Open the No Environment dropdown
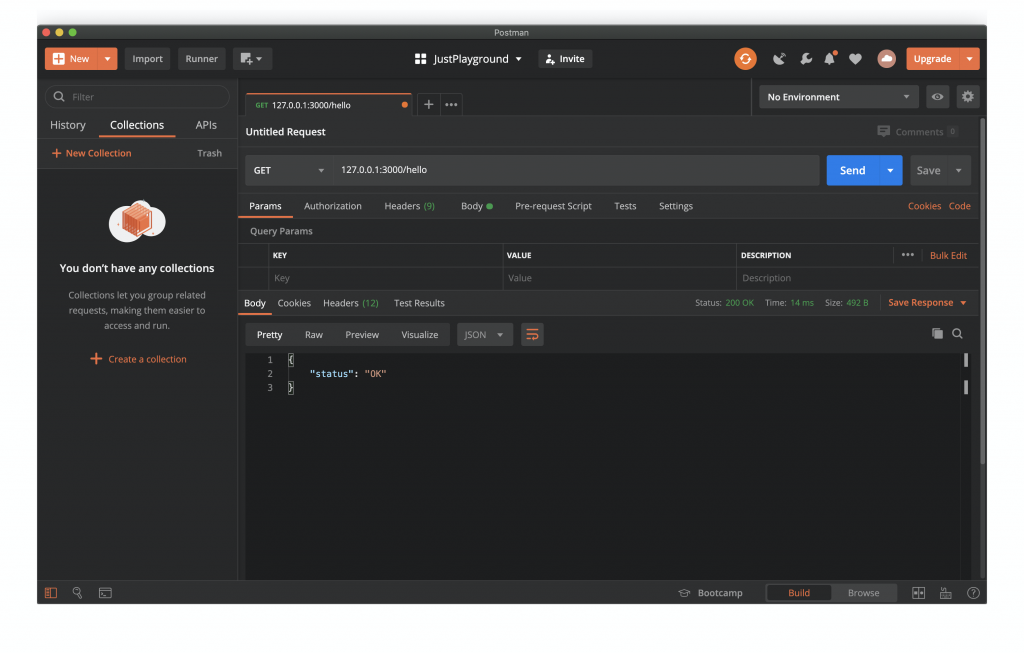The height and width of the screenshot is (653, 1024). (x=839, y=97)
